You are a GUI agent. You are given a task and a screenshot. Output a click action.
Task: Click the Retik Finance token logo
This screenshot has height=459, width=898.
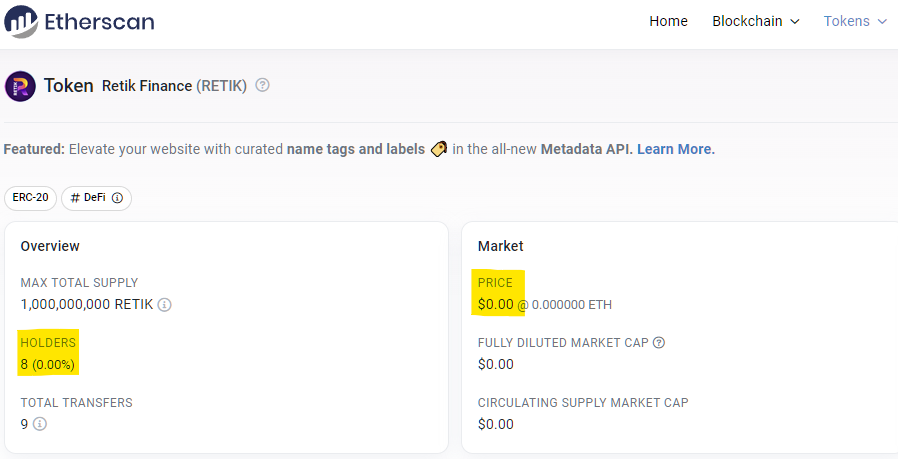tap(20, 86)
